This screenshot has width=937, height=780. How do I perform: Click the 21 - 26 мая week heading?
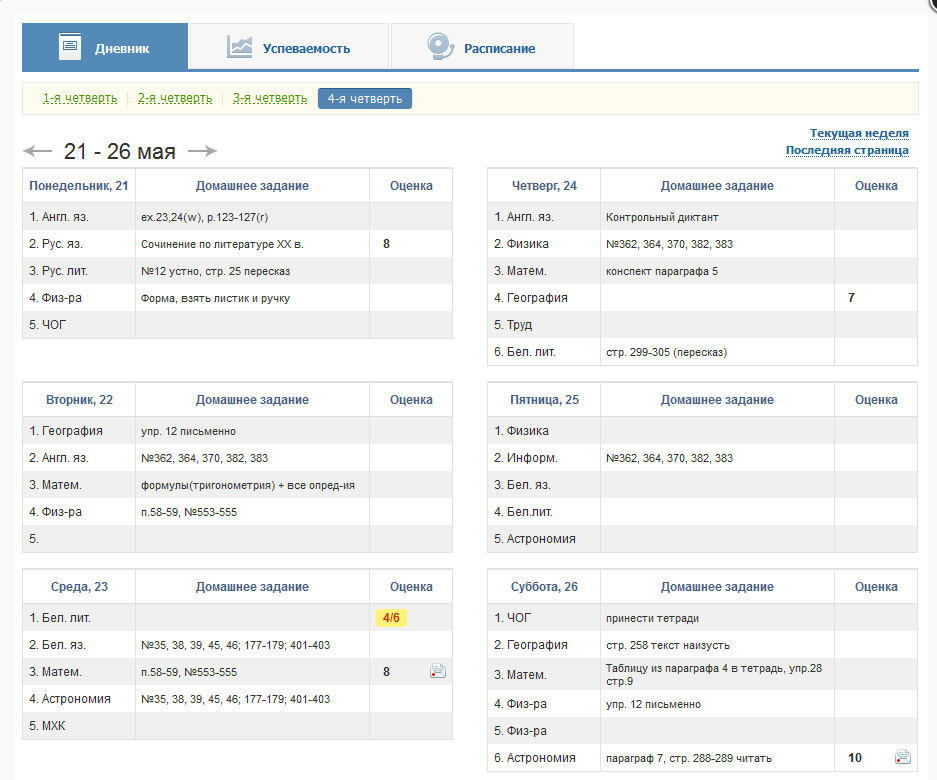(120, 151)
